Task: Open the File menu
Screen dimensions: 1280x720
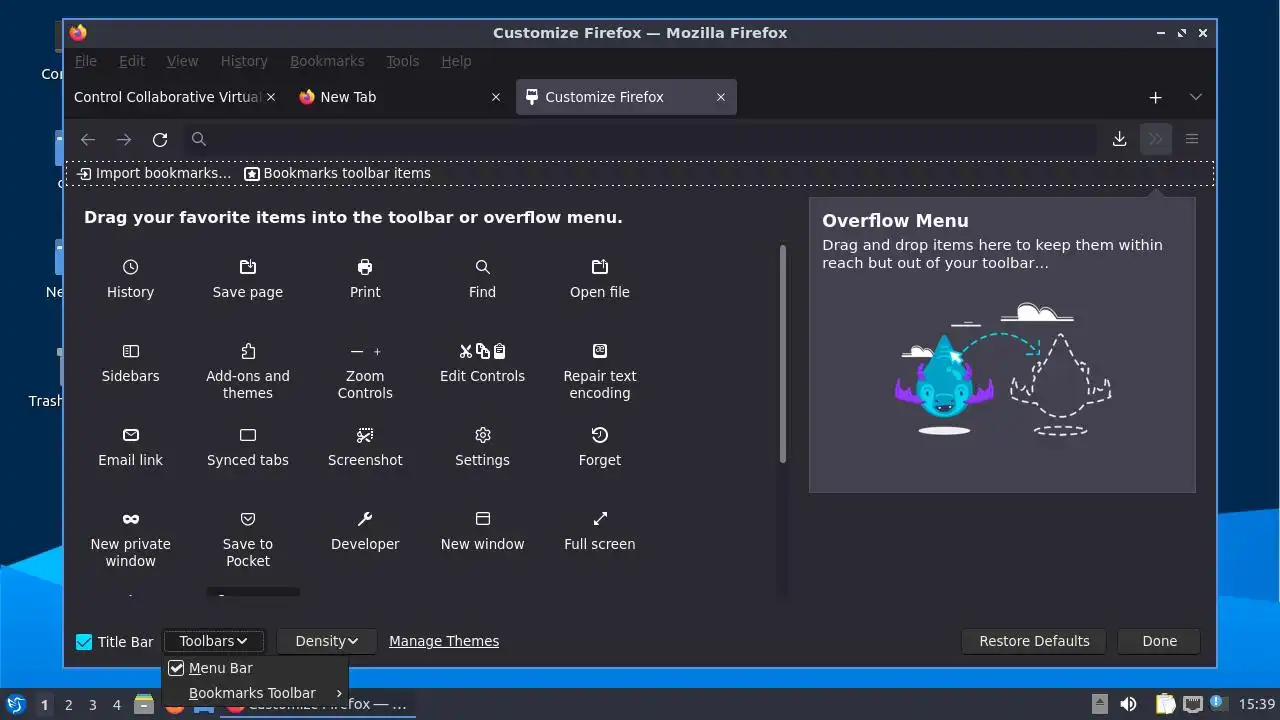Action: (86, 61)
